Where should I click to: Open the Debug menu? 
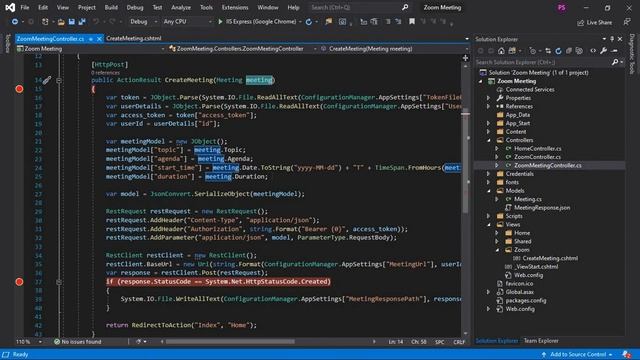[x=135, y=7]
